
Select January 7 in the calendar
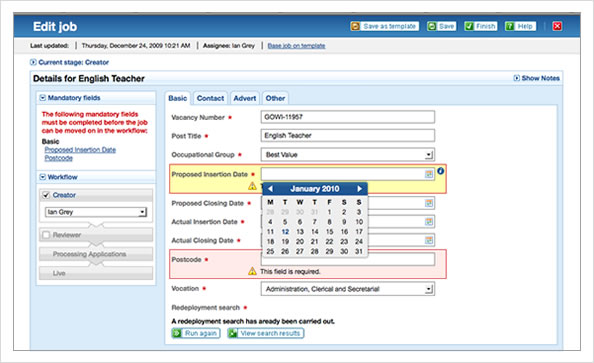pyautogui.click(x=314, y=222)
